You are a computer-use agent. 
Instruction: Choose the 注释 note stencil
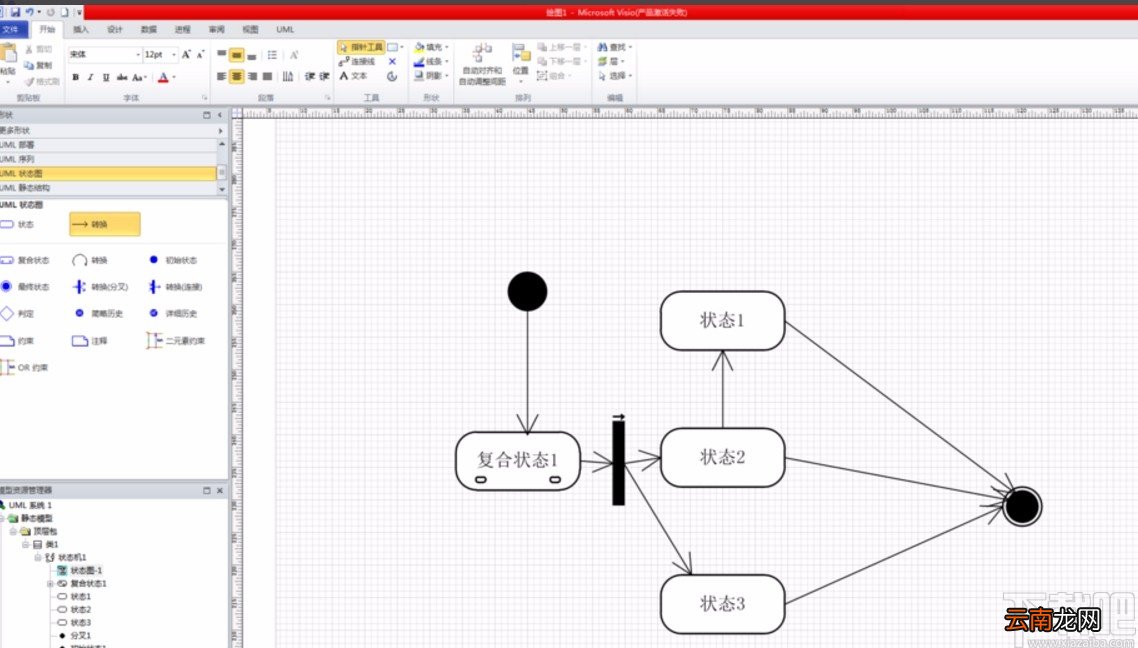(x=89, y=340)
